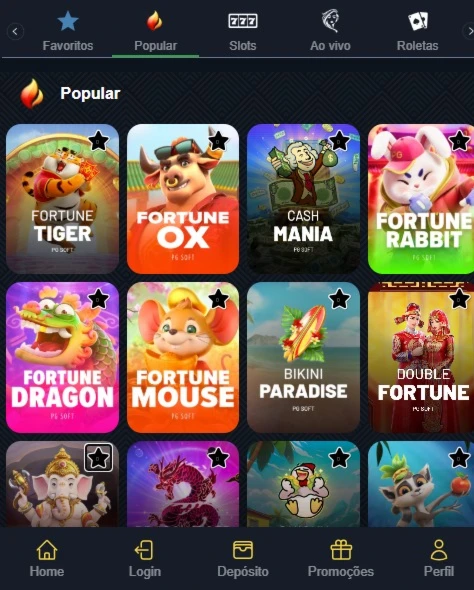474x590 pixels.
Task: Expand categories with left arrow chevron
Action: click(15, 31)
